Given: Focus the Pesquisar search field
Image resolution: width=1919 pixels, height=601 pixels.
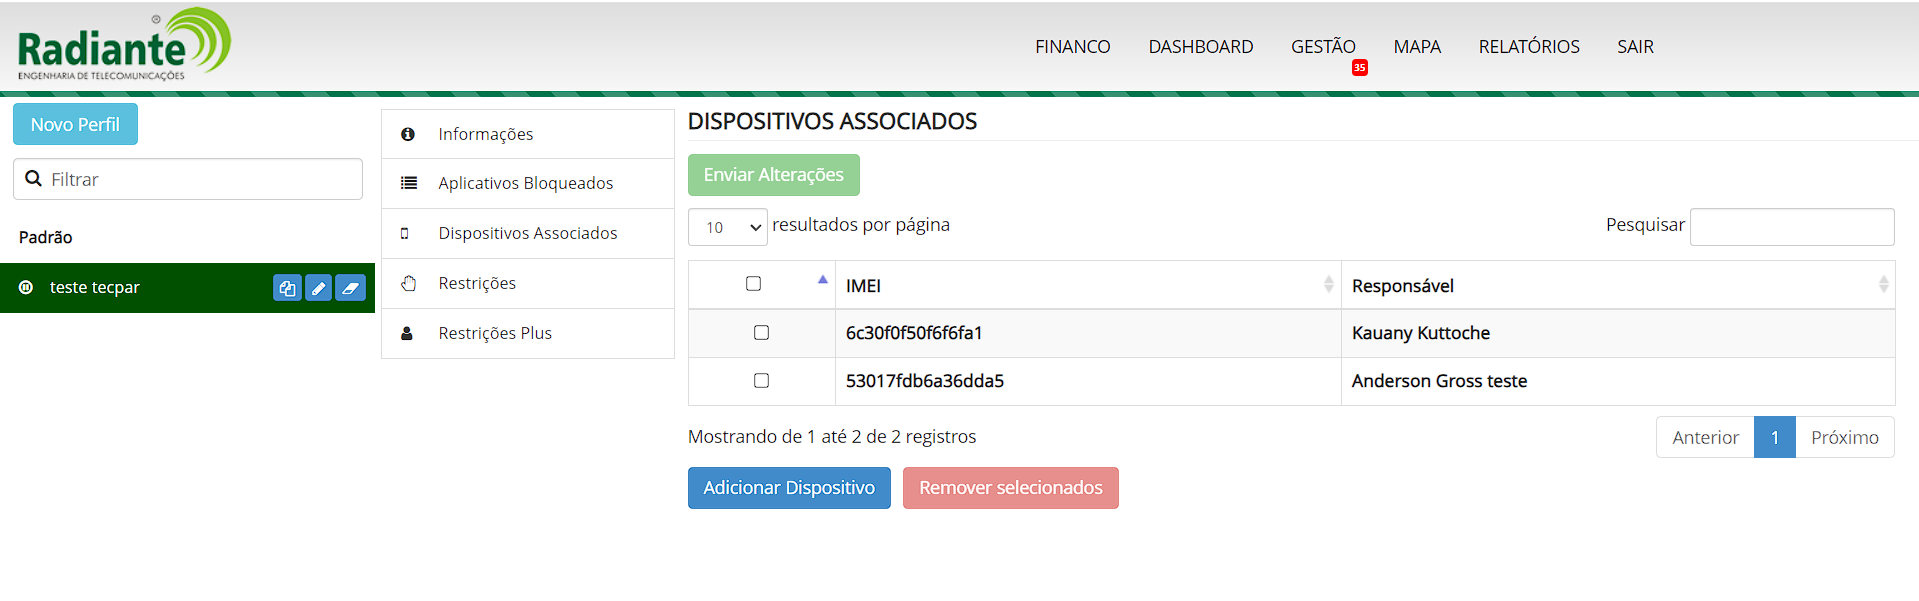Looking at the screenshot, I should coord(1791,227).
